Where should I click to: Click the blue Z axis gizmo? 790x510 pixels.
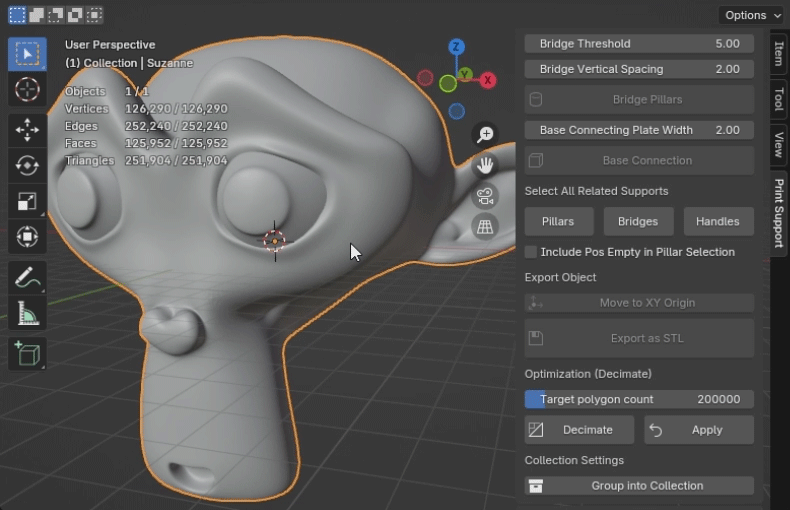tap(456, 47)
